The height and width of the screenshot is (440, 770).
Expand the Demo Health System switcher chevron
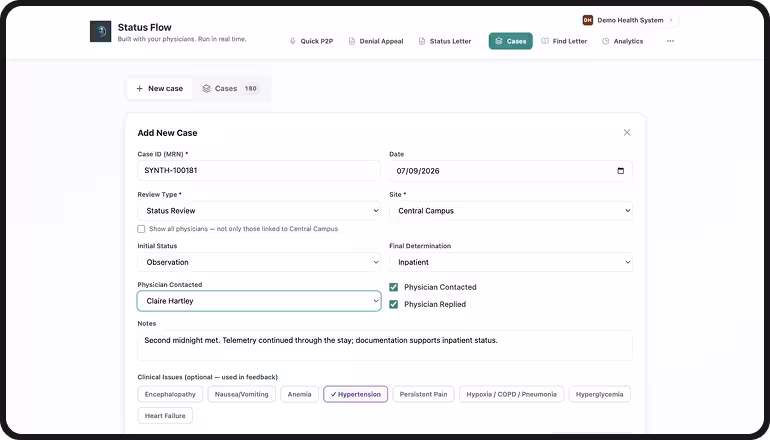click(671, 20)
